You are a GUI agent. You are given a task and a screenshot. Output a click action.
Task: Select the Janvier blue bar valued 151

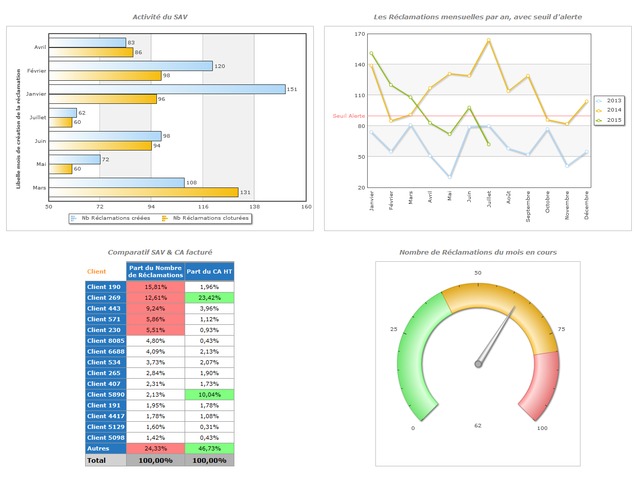coord(167,89)
